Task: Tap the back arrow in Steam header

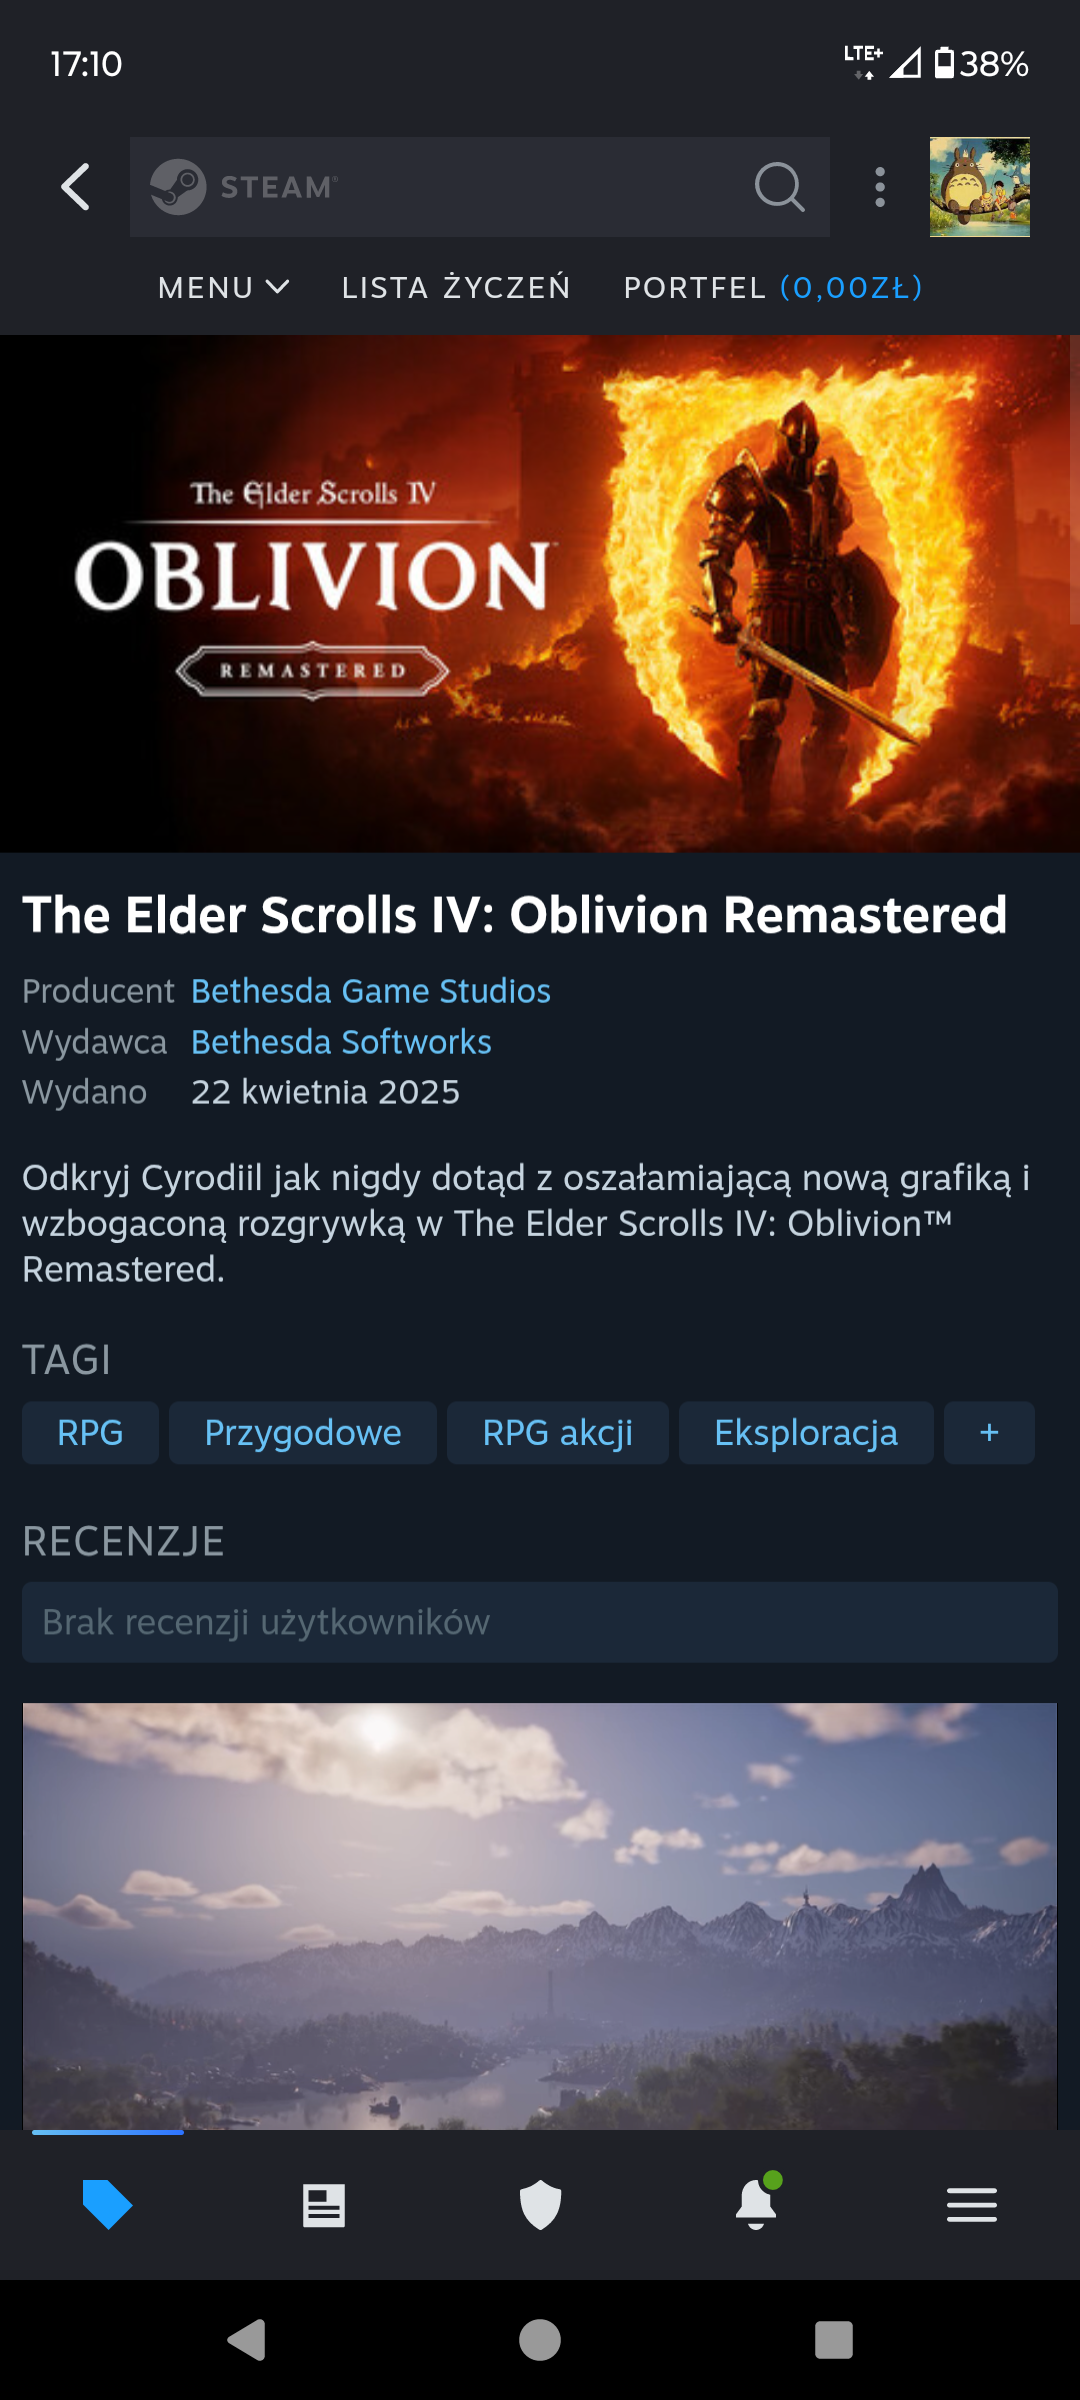Action: 76,187
